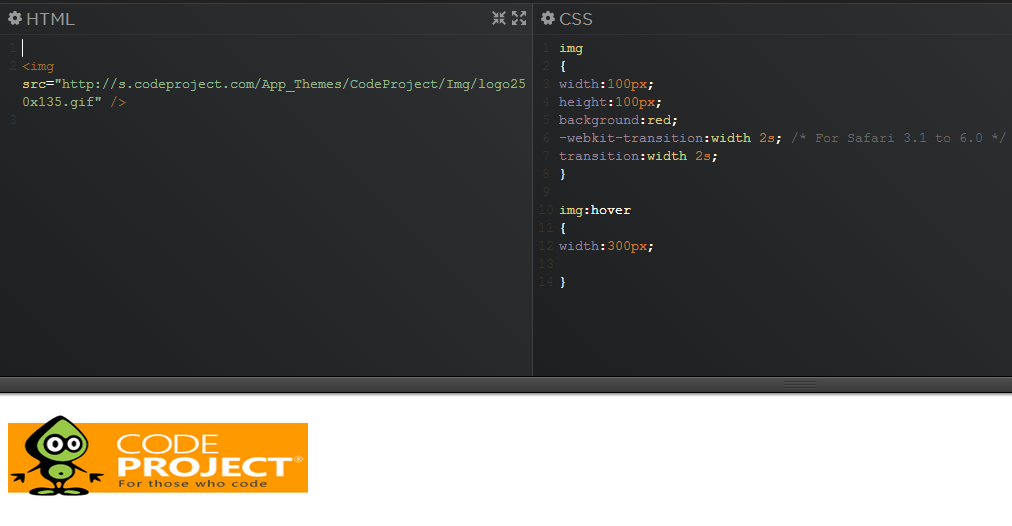Click the 'img:hover' selector line
This screenshot has height=526, width=1012.
coord(595,210)
